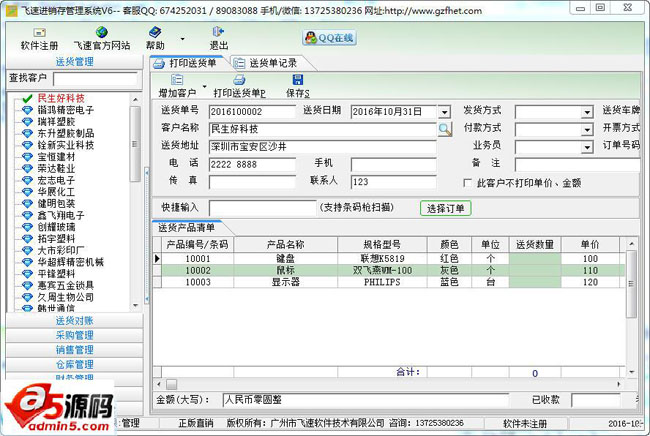Click the diamond icon beside 华展化工

coord(27,192)
